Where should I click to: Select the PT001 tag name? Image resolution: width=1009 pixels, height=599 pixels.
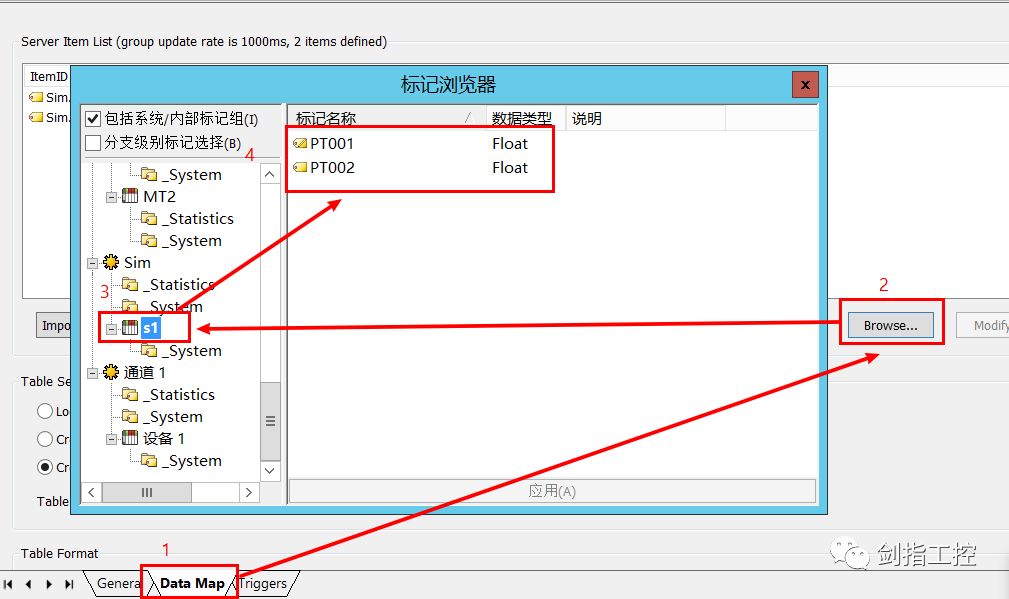332,143
